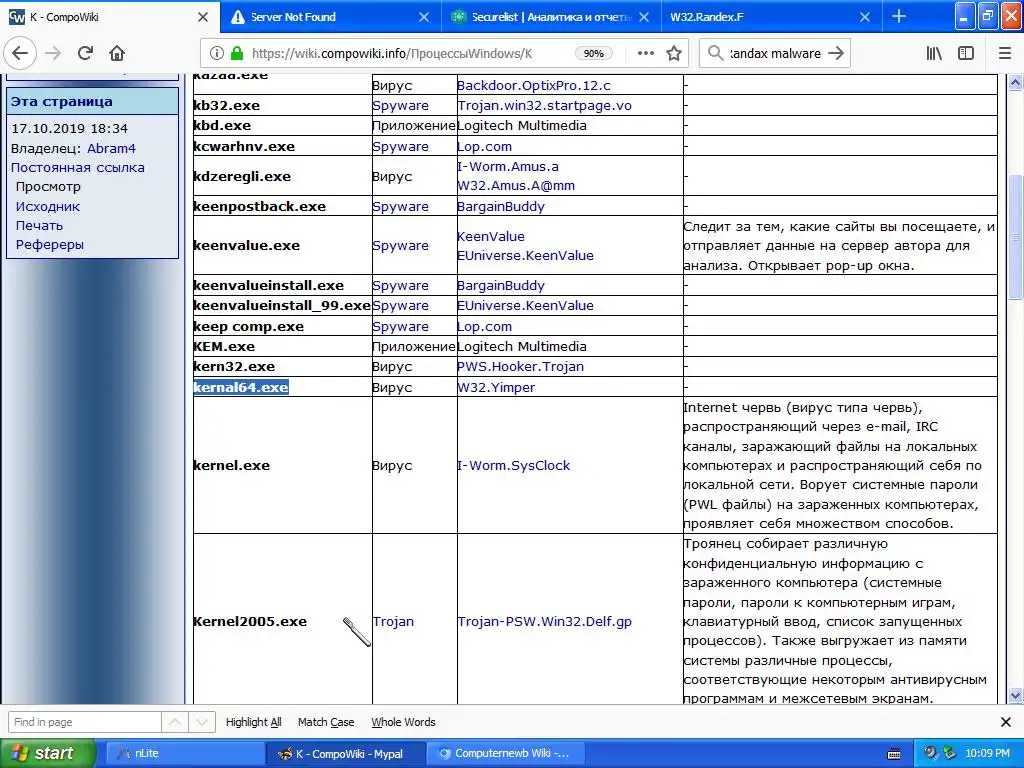Open the Abram4 owner link
This screenshot has height=768, width=1024.
(111, 148)
